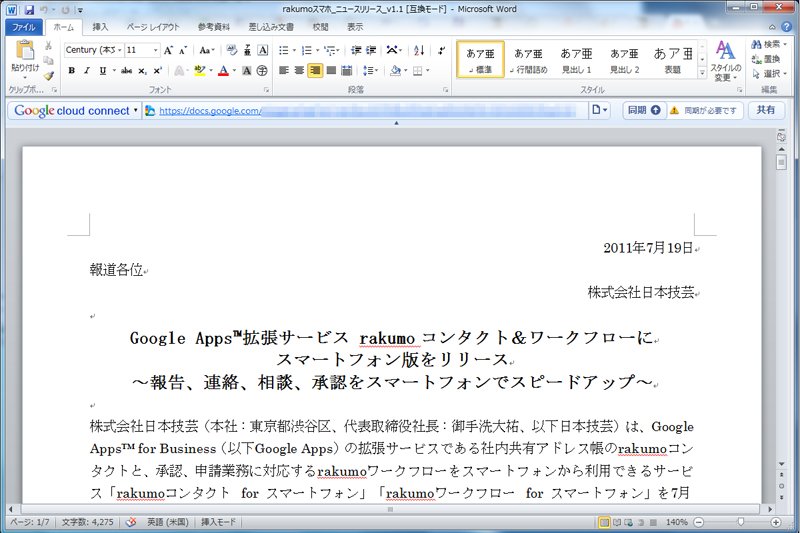Switch to Full Screen Reading view icon
This screenshot has width=800, height=533.
point(617,522)
